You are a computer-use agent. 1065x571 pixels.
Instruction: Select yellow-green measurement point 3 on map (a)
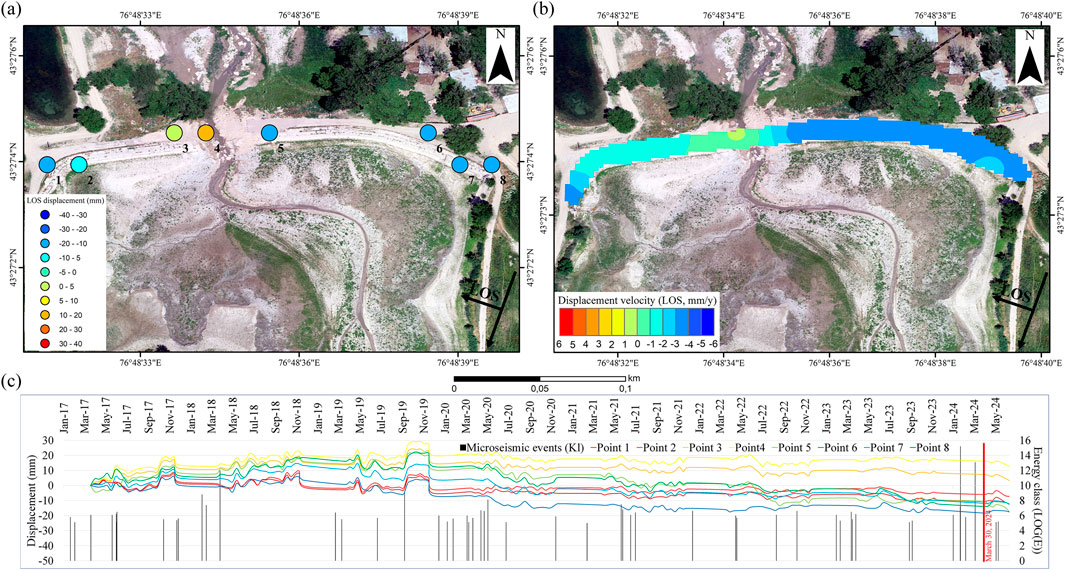point(174,132)
